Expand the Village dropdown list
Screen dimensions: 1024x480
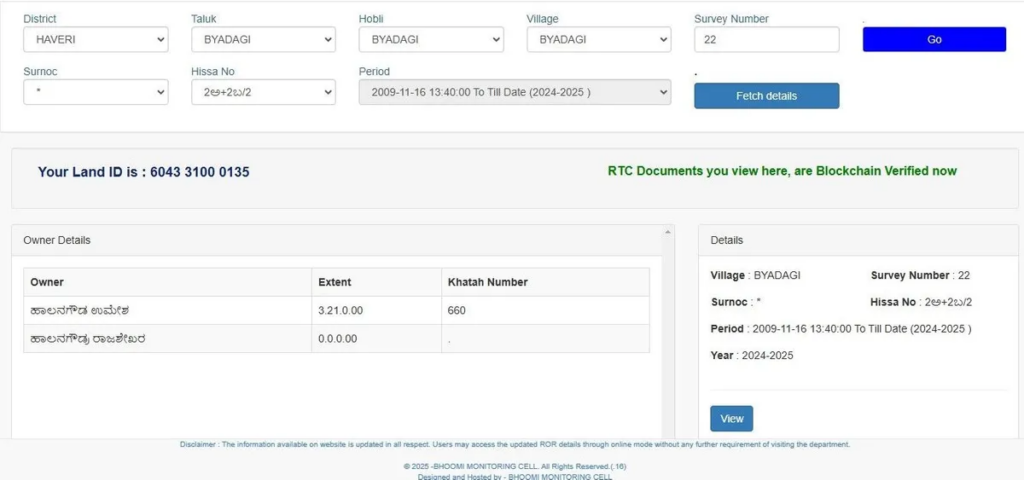(598, 40)
